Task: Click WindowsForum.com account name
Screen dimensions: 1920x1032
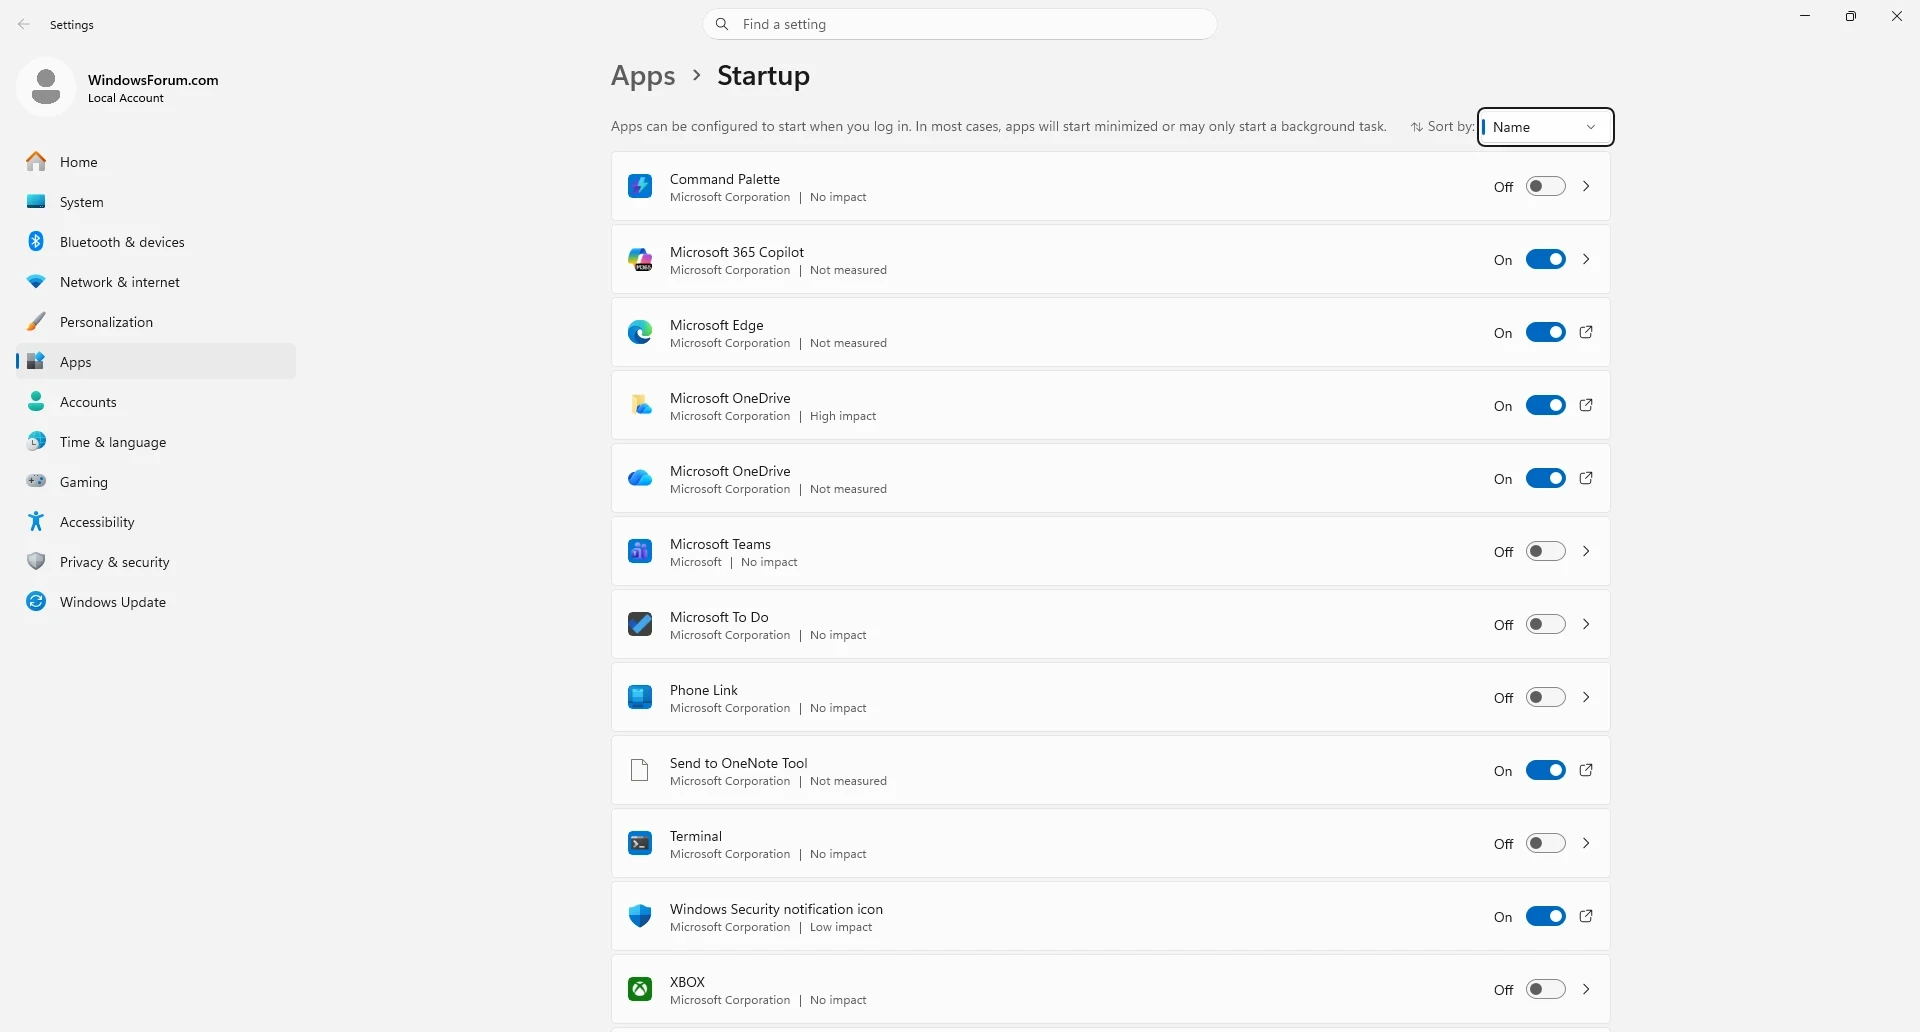Action: pyautogui.click(x=153, y=80)
